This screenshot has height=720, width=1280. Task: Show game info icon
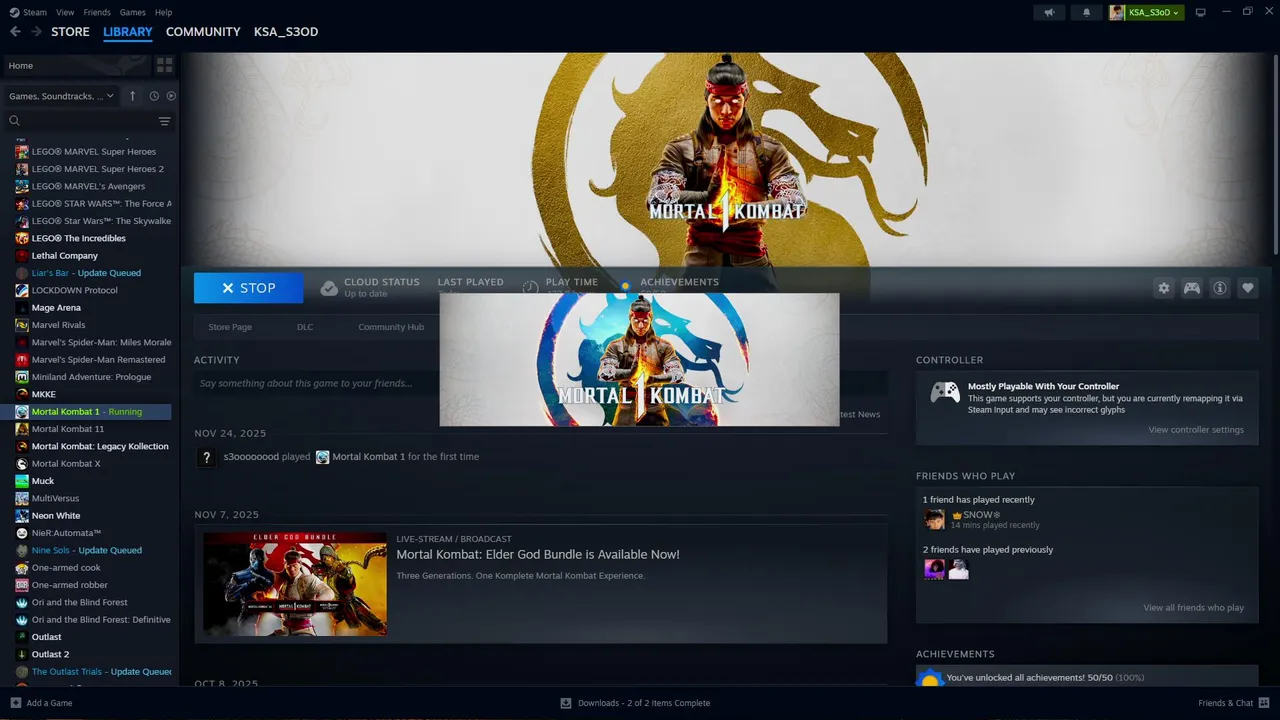1220,288
